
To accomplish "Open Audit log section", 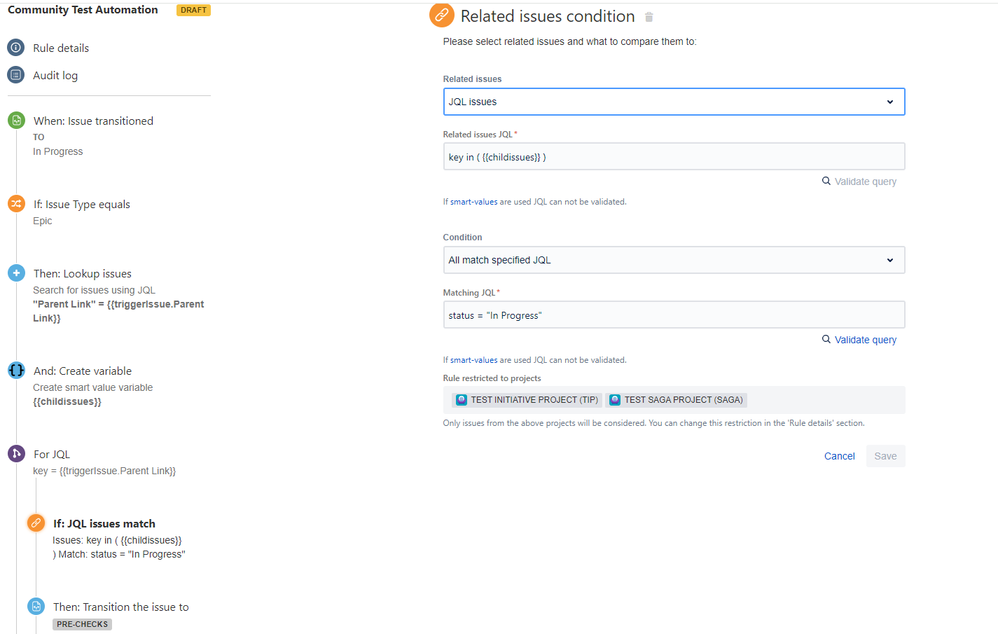I will click(x=55, y=75).
